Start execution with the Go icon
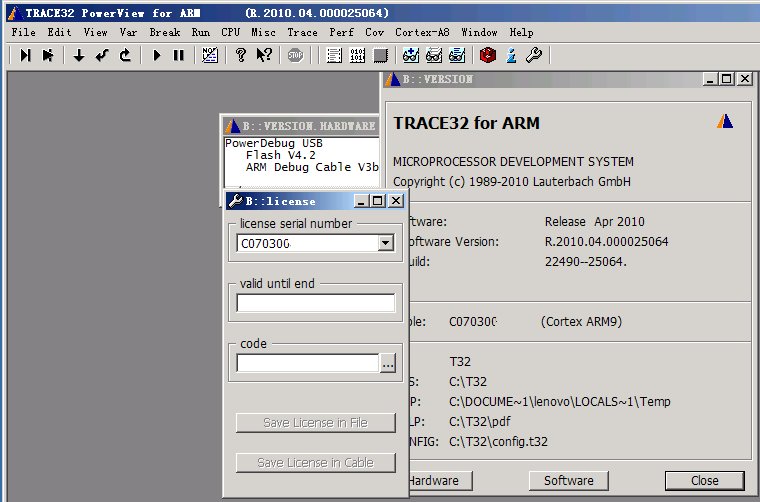The width and height of the screenshot is (760, 502). pyautogui.click(x=157, y=55)
